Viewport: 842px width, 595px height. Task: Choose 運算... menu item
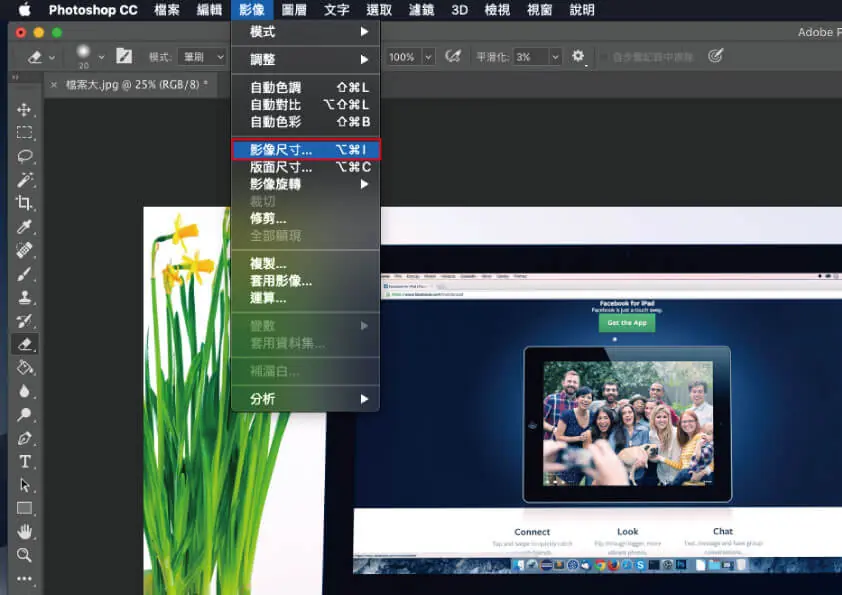[306, 298]
